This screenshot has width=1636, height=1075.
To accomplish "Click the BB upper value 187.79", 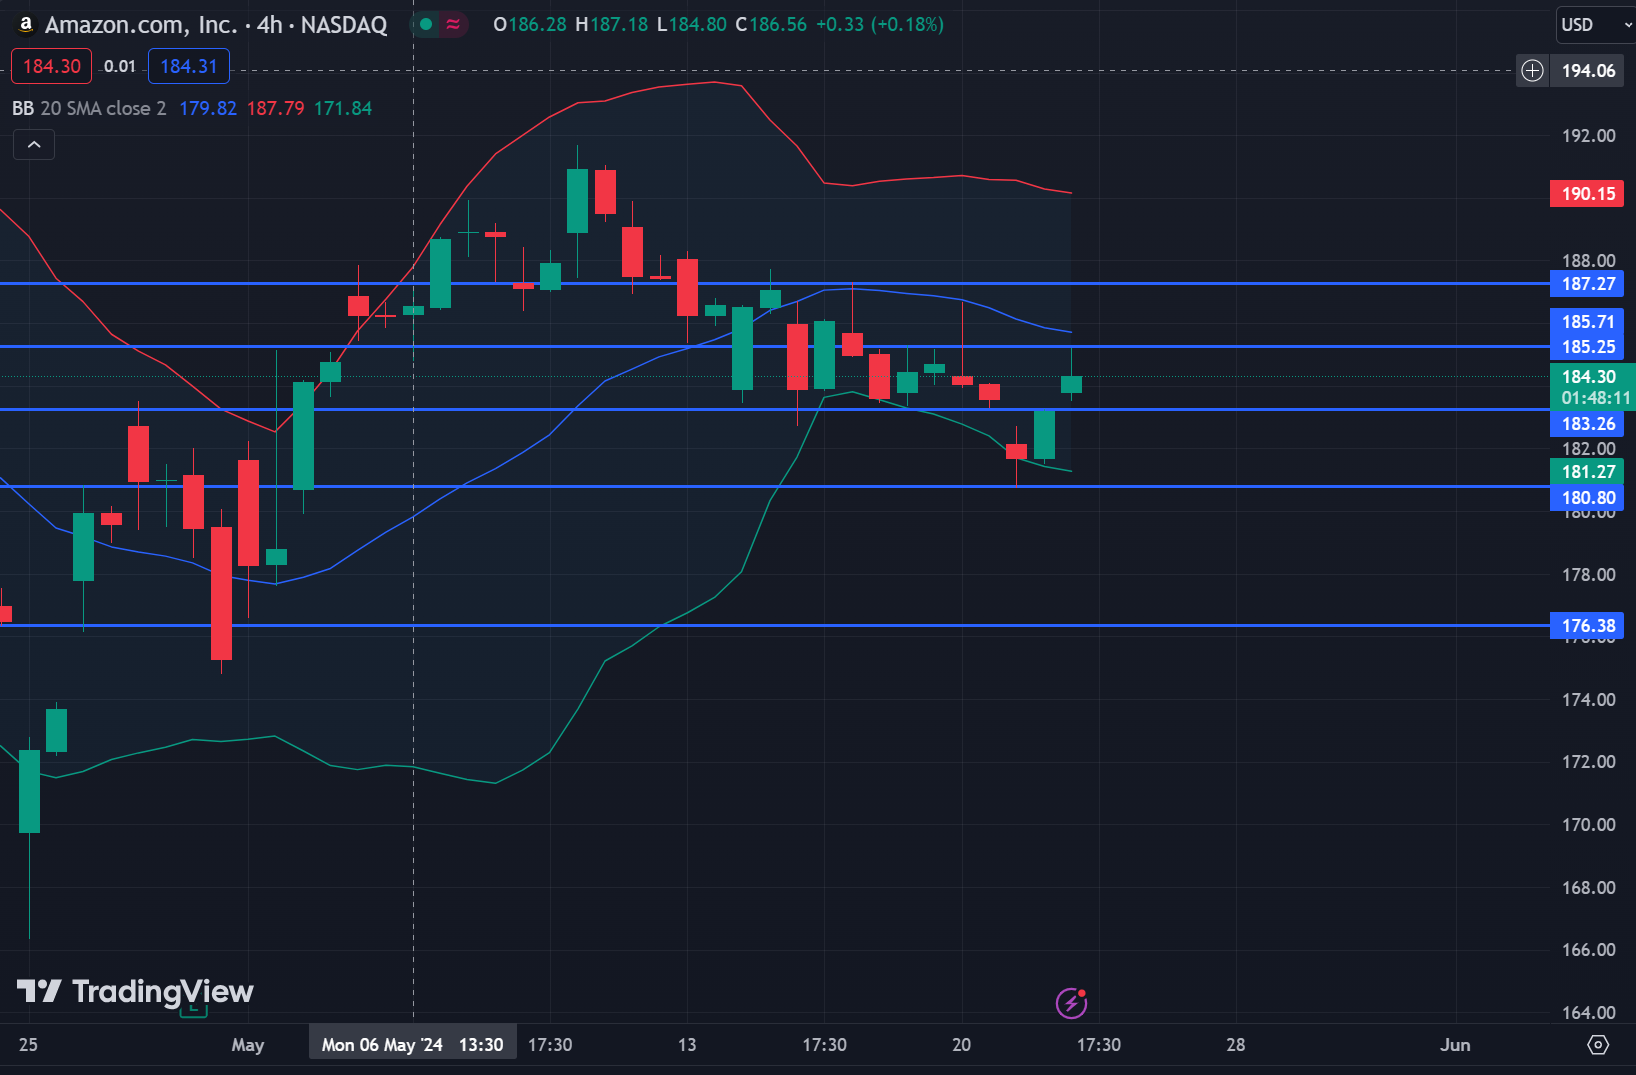I will 276,108.
